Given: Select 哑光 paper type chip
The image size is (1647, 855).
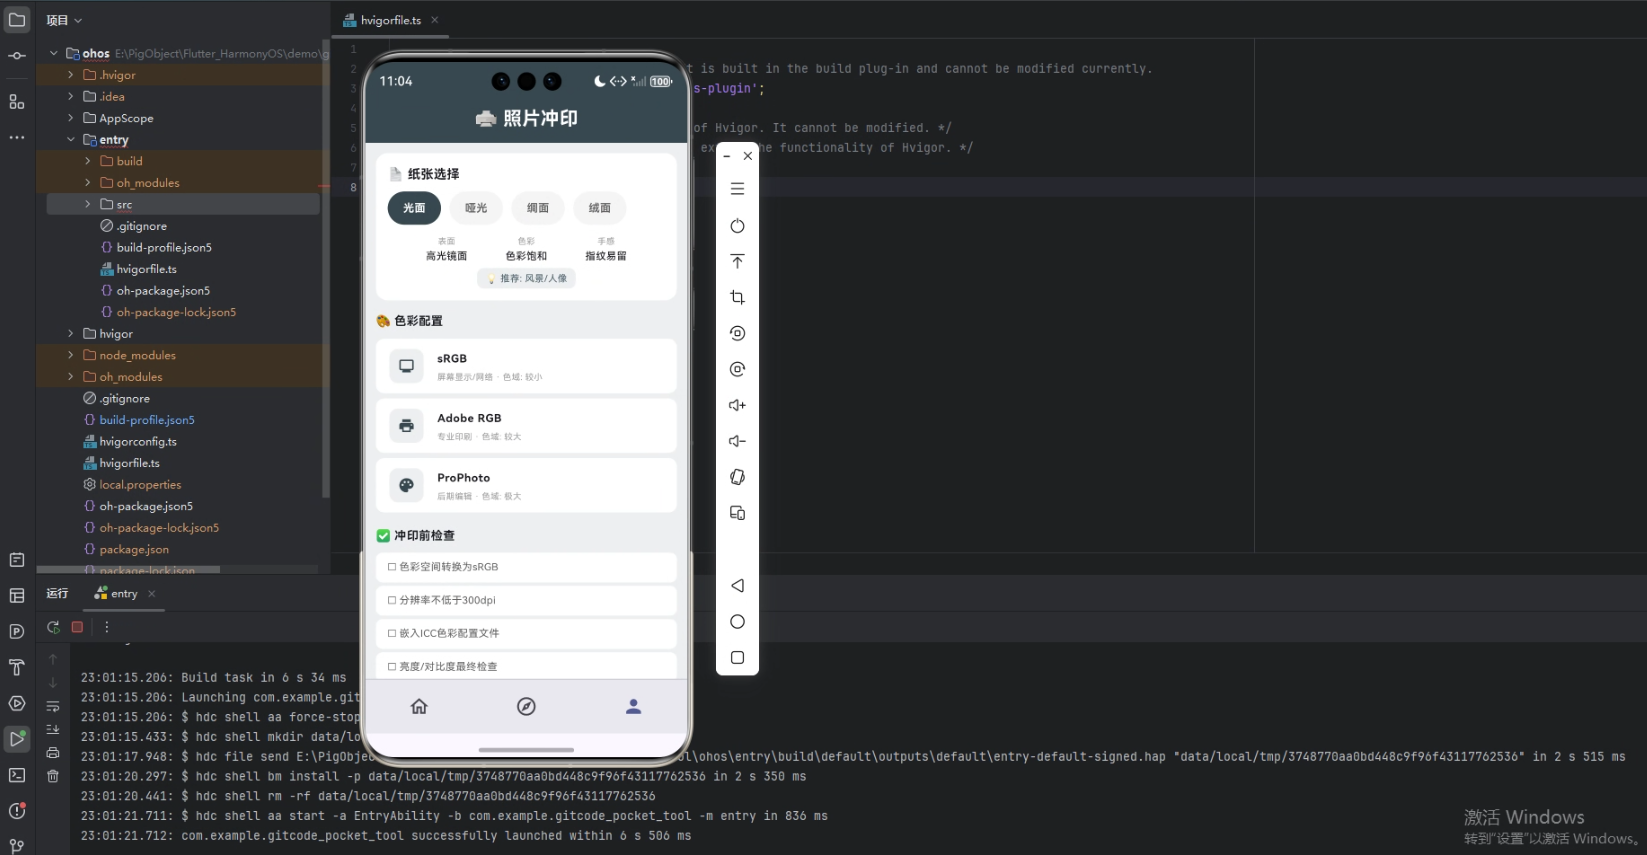Looking at the screenshot, I should pos(476,208).
